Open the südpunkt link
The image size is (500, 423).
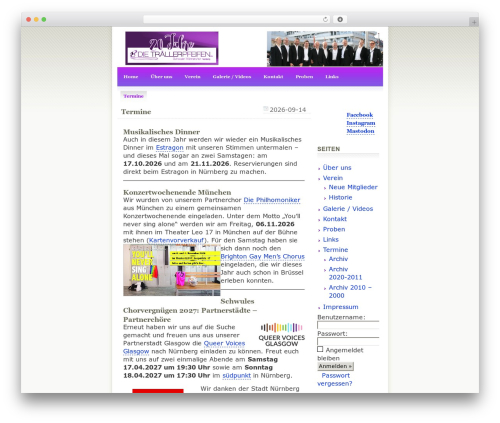tap(236, 376)
